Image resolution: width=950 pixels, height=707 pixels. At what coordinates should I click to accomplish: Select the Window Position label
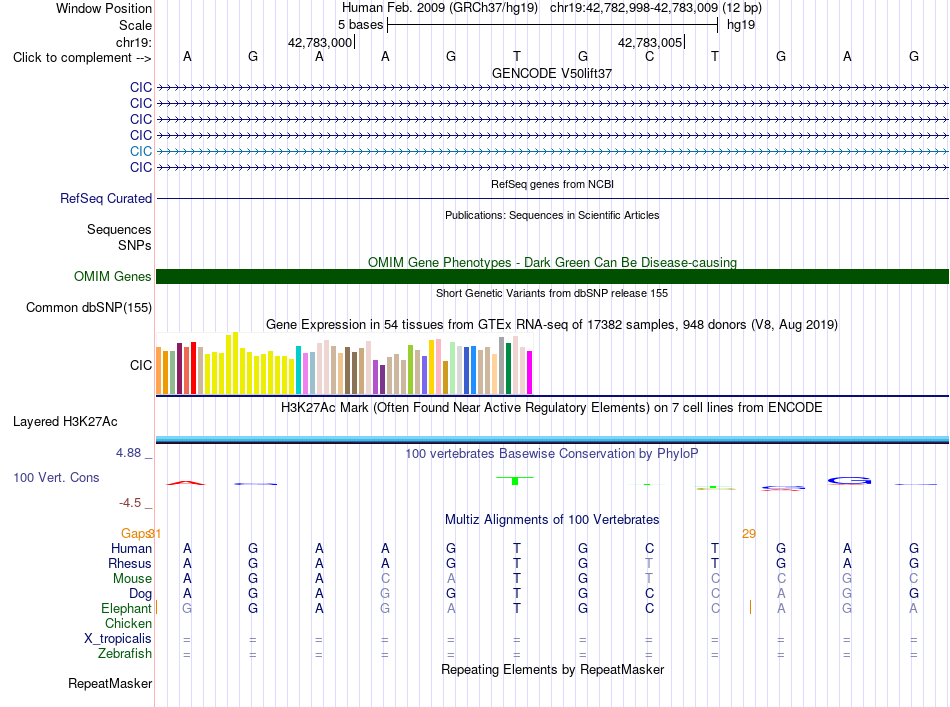click(x=104, y=8)
